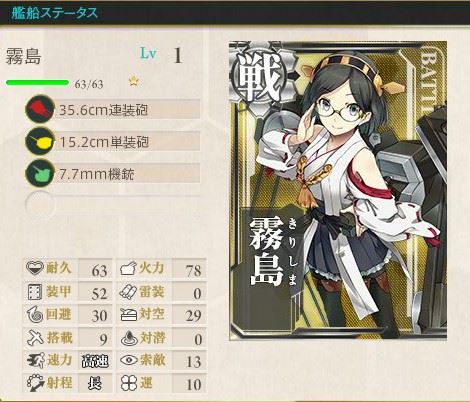Viewport: 470px width, 402px height.
Task: Click the clover icon beside 運
Action: click(129, 383)
